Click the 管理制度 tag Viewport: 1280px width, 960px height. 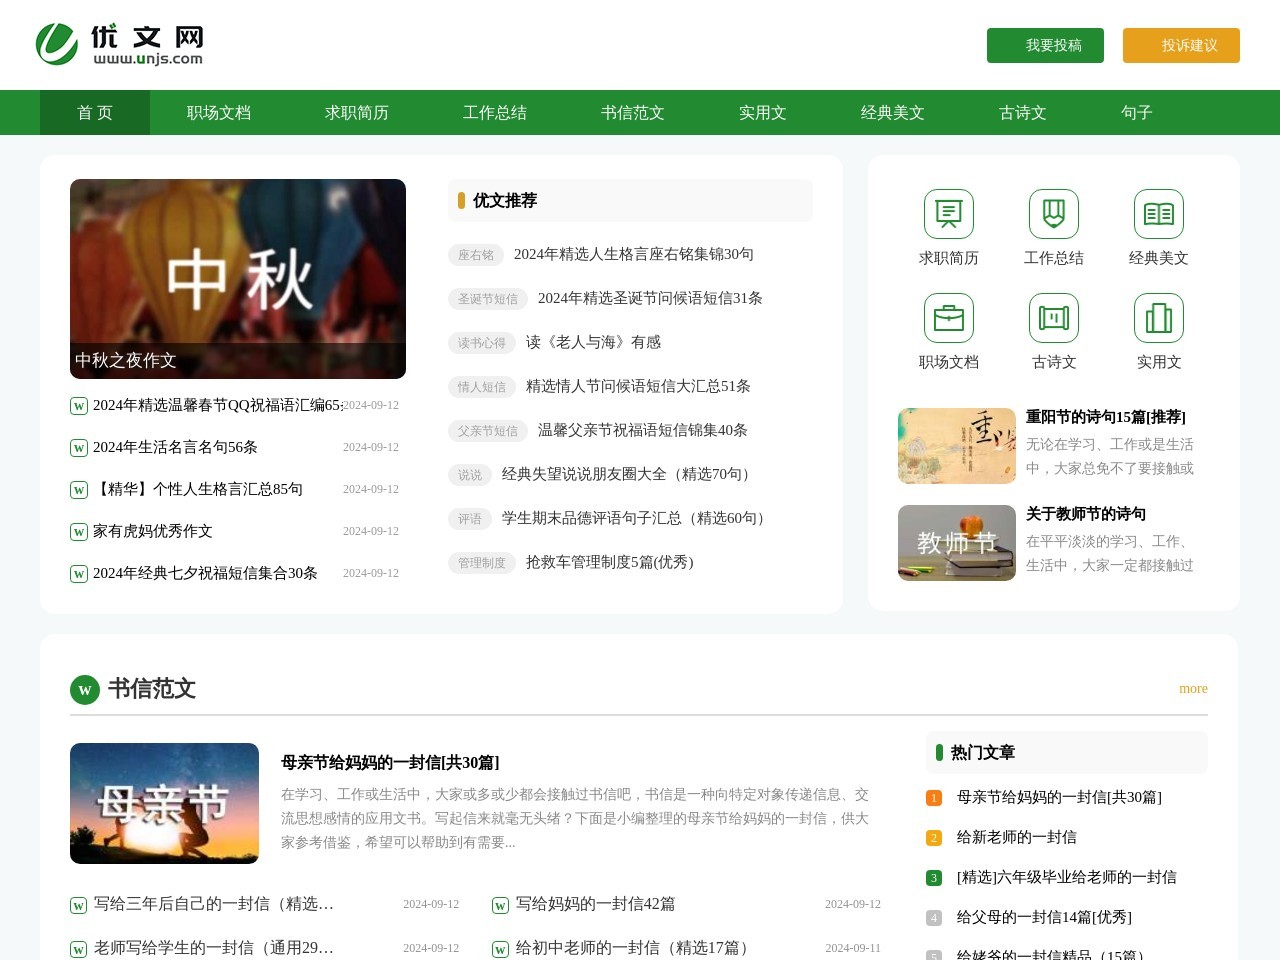pyautogui.click(x=482, y=563)
